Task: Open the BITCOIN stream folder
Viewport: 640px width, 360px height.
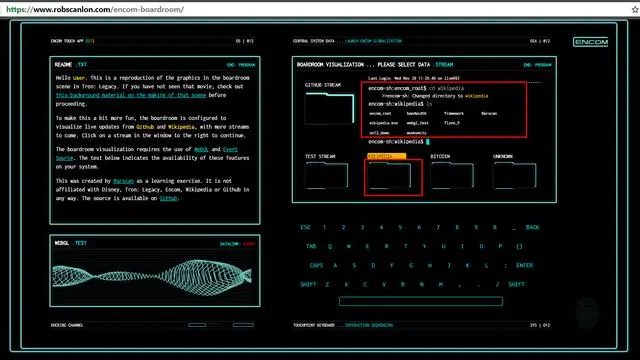Action: [x=453, y=176]
